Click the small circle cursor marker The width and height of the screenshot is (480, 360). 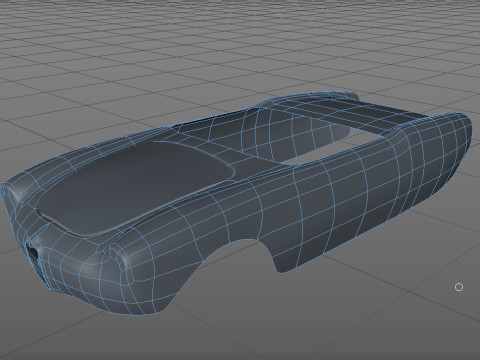pos(459,287)
